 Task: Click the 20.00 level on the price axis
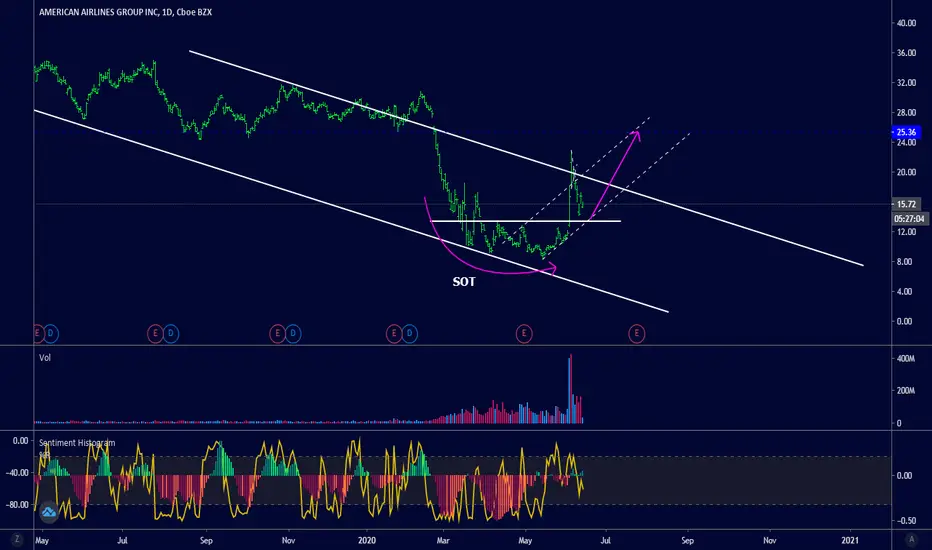(906, 172)
